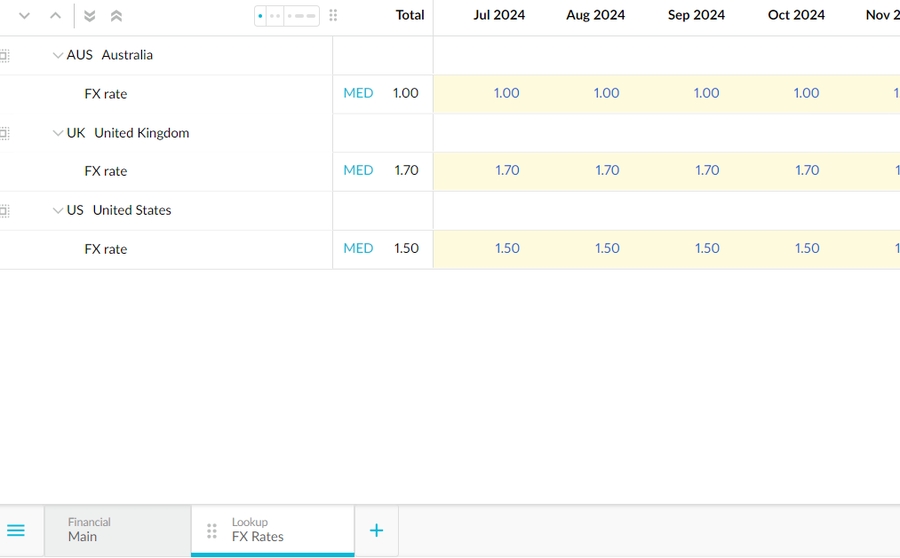Screen dimensions: 900x558
Task: Click the MED link for Australia FX rate
Action: [358, 93]
